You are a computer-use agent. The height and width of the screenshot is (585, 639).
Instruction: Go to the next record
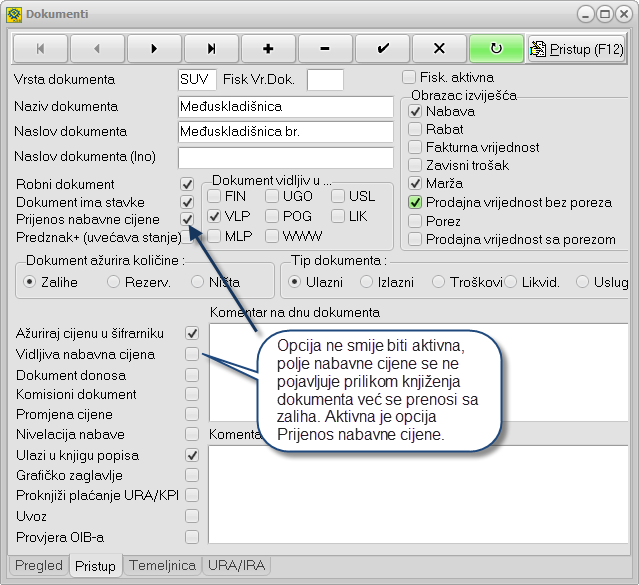(x=154, y=48)
